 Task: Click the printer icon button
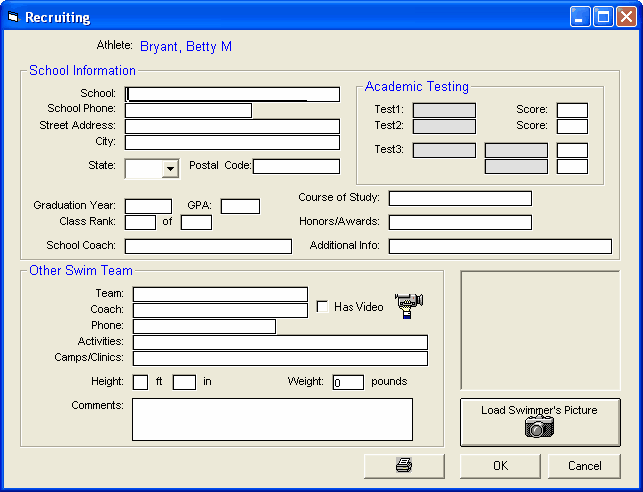point(404,466)
